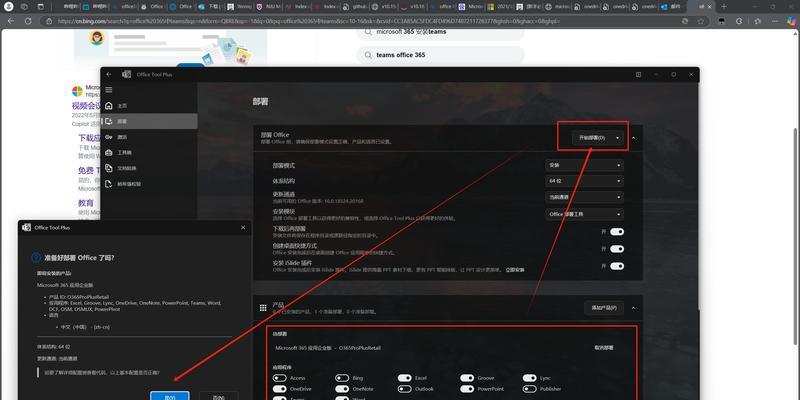Viewport: 800px width, 400px height.
Task: Click the browser profile avatar icon
Action: (x=9, y=7)
